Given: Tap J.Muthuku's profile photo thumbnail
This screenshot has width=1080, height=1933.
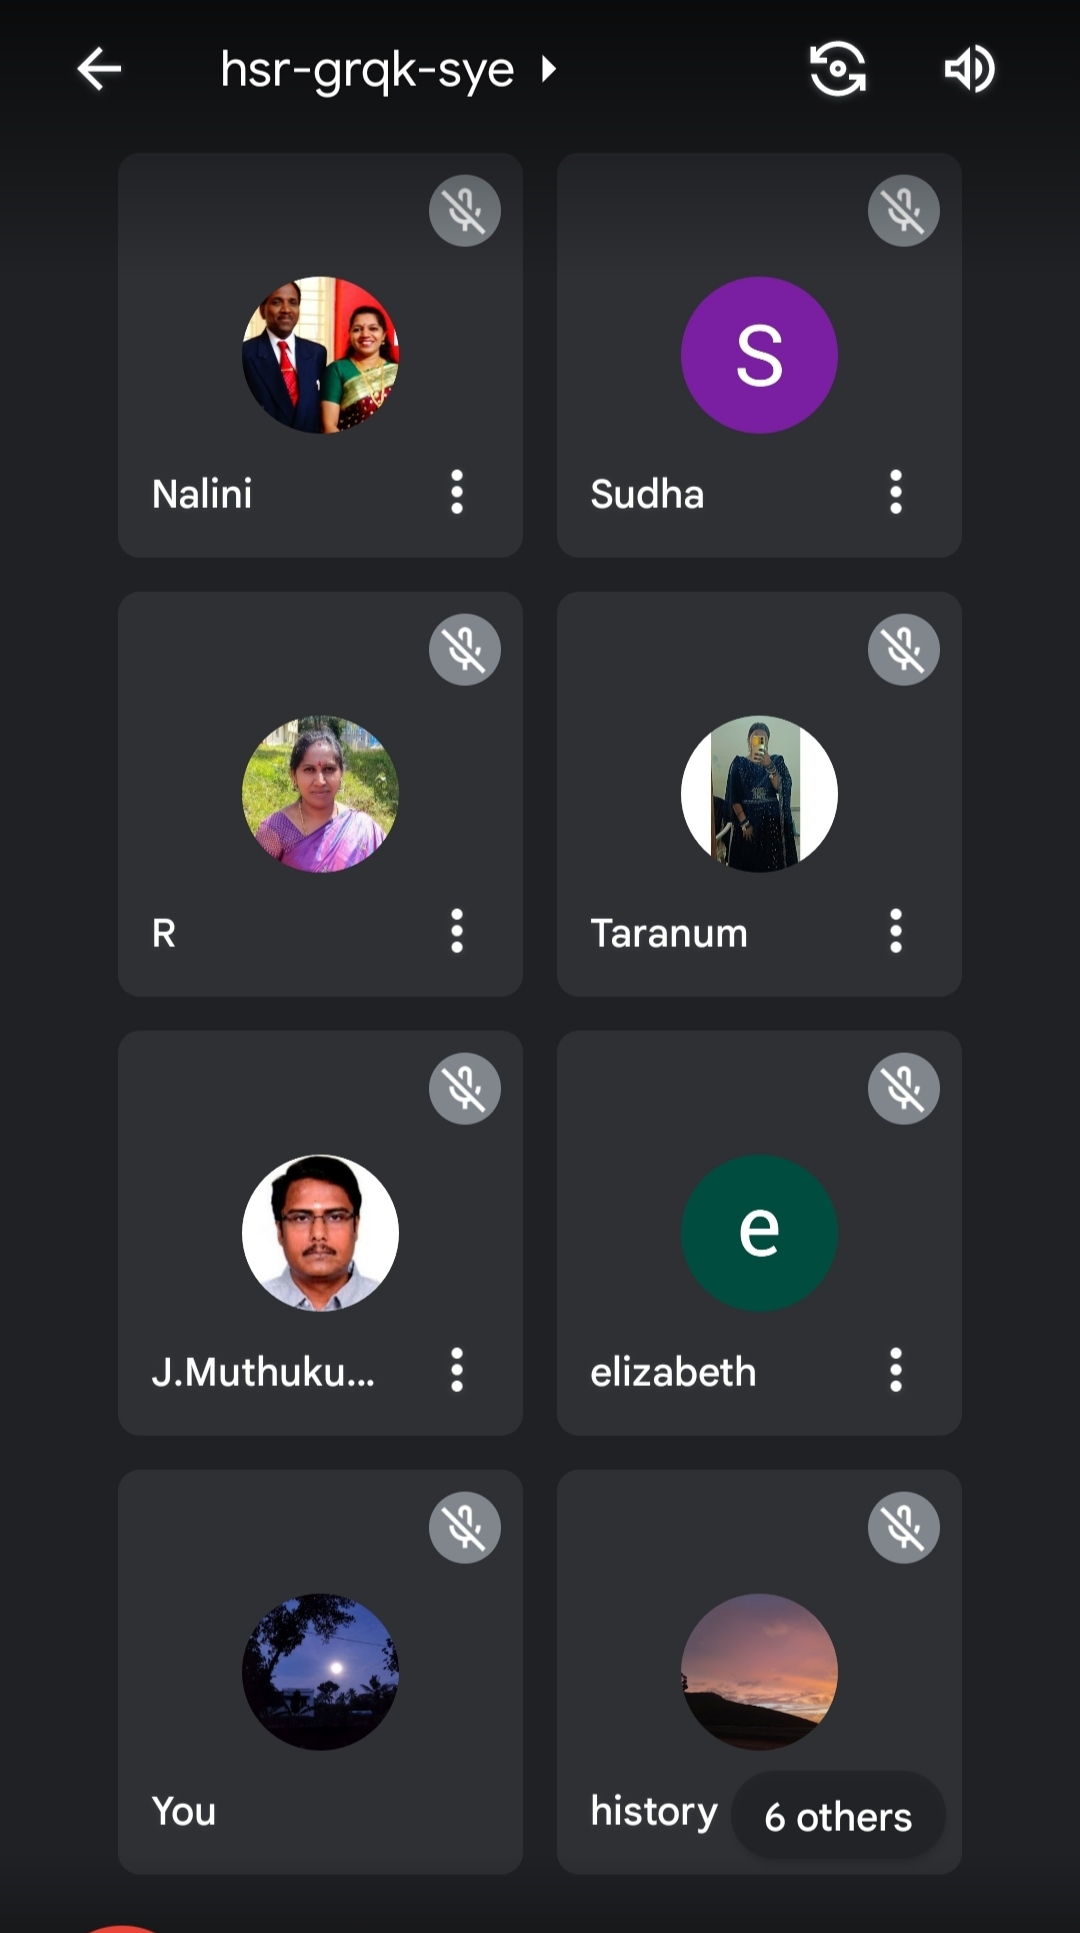Looking at the screenshot, I should (x=320, y=1233).
